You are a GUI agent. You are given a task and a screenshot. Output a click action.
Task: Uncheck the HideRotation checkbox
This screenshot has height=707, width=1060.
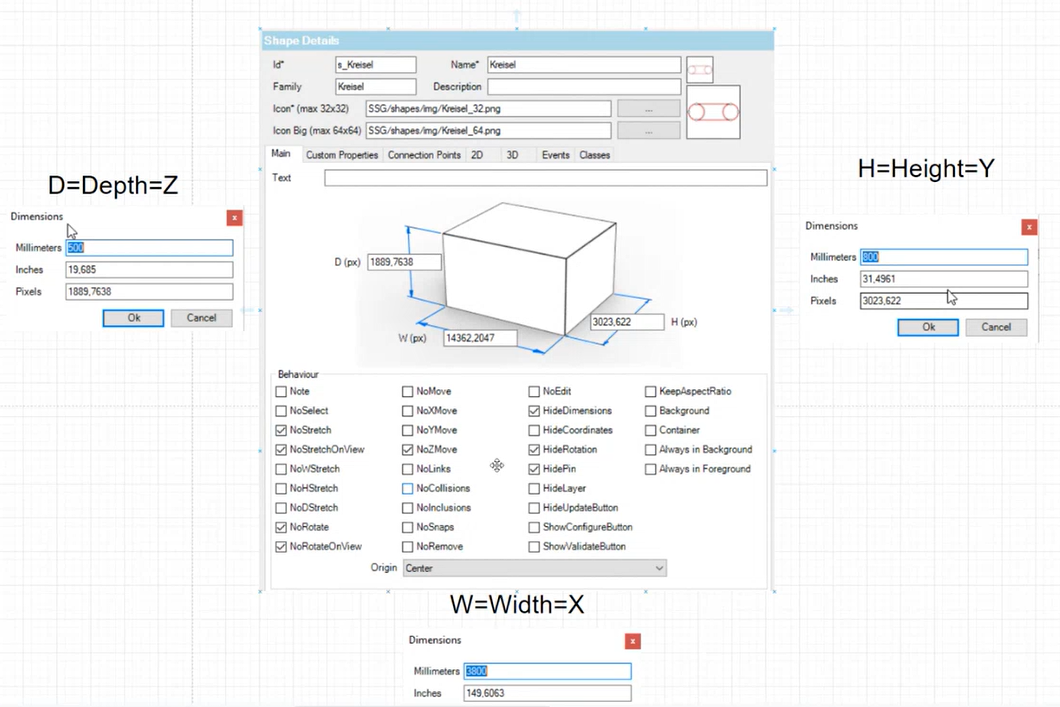pyautogui.click(x=534, y=449)
